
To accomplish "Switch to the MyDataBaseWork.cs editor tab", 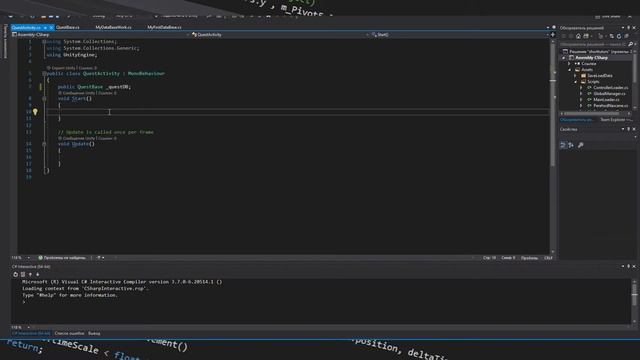I will tap(113, 27).
